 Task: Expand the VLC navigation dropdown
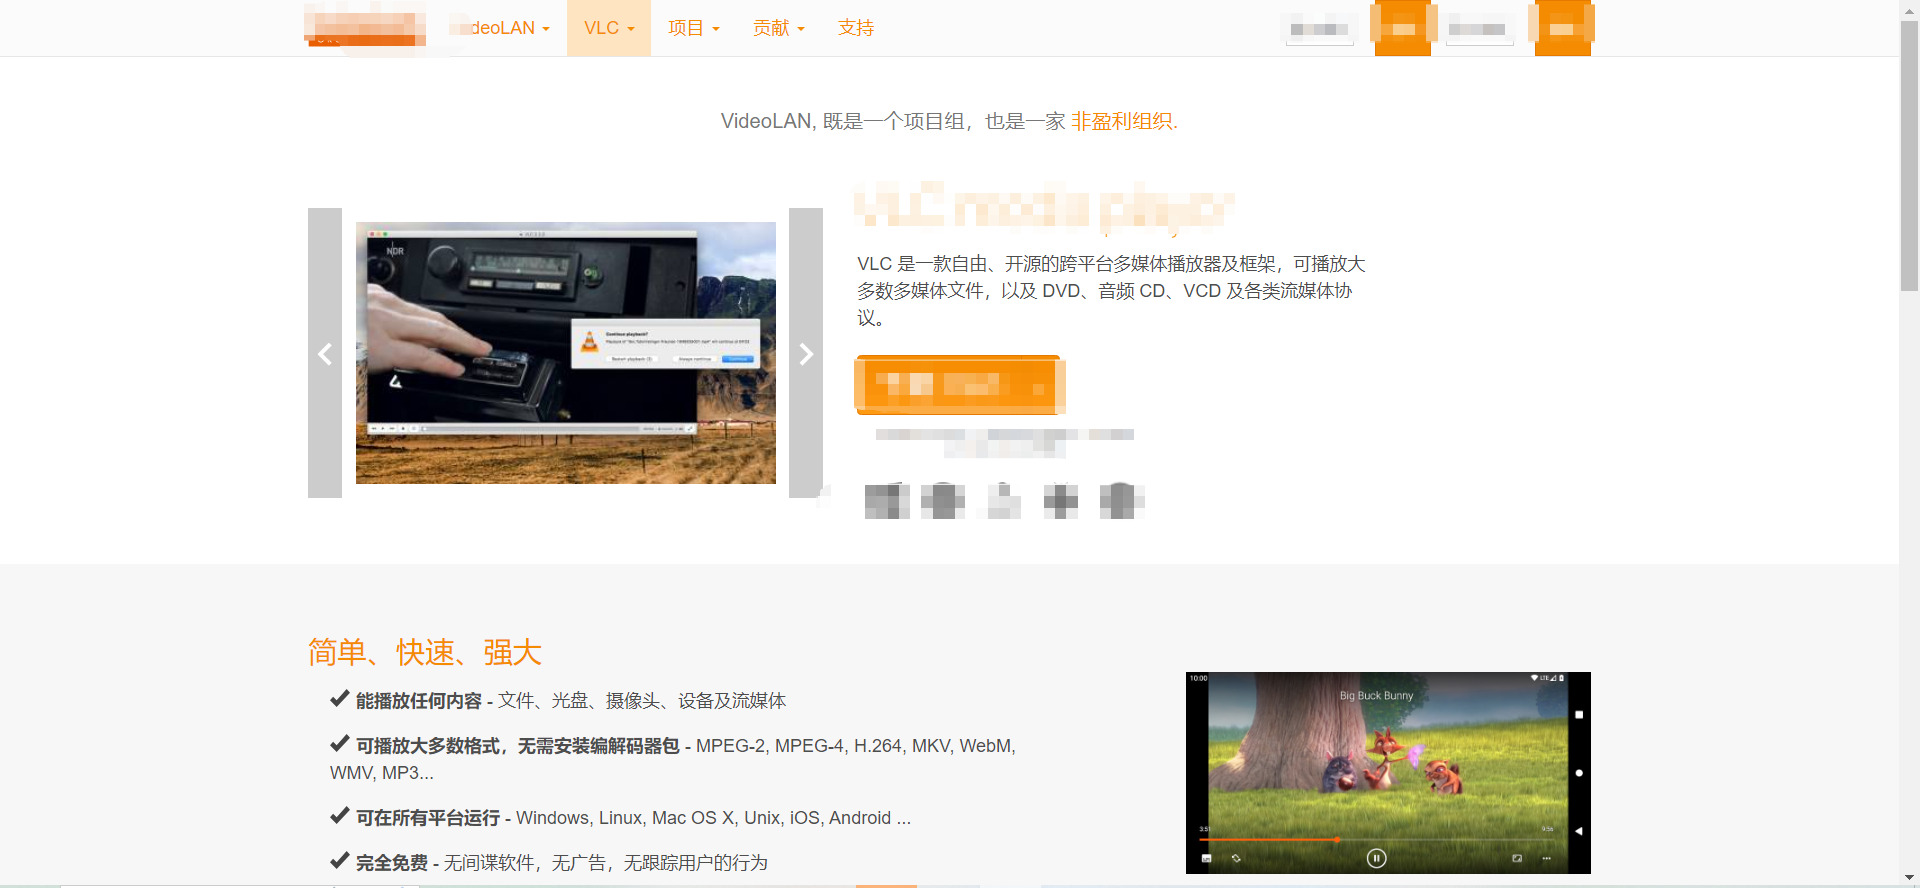[609, 28]
